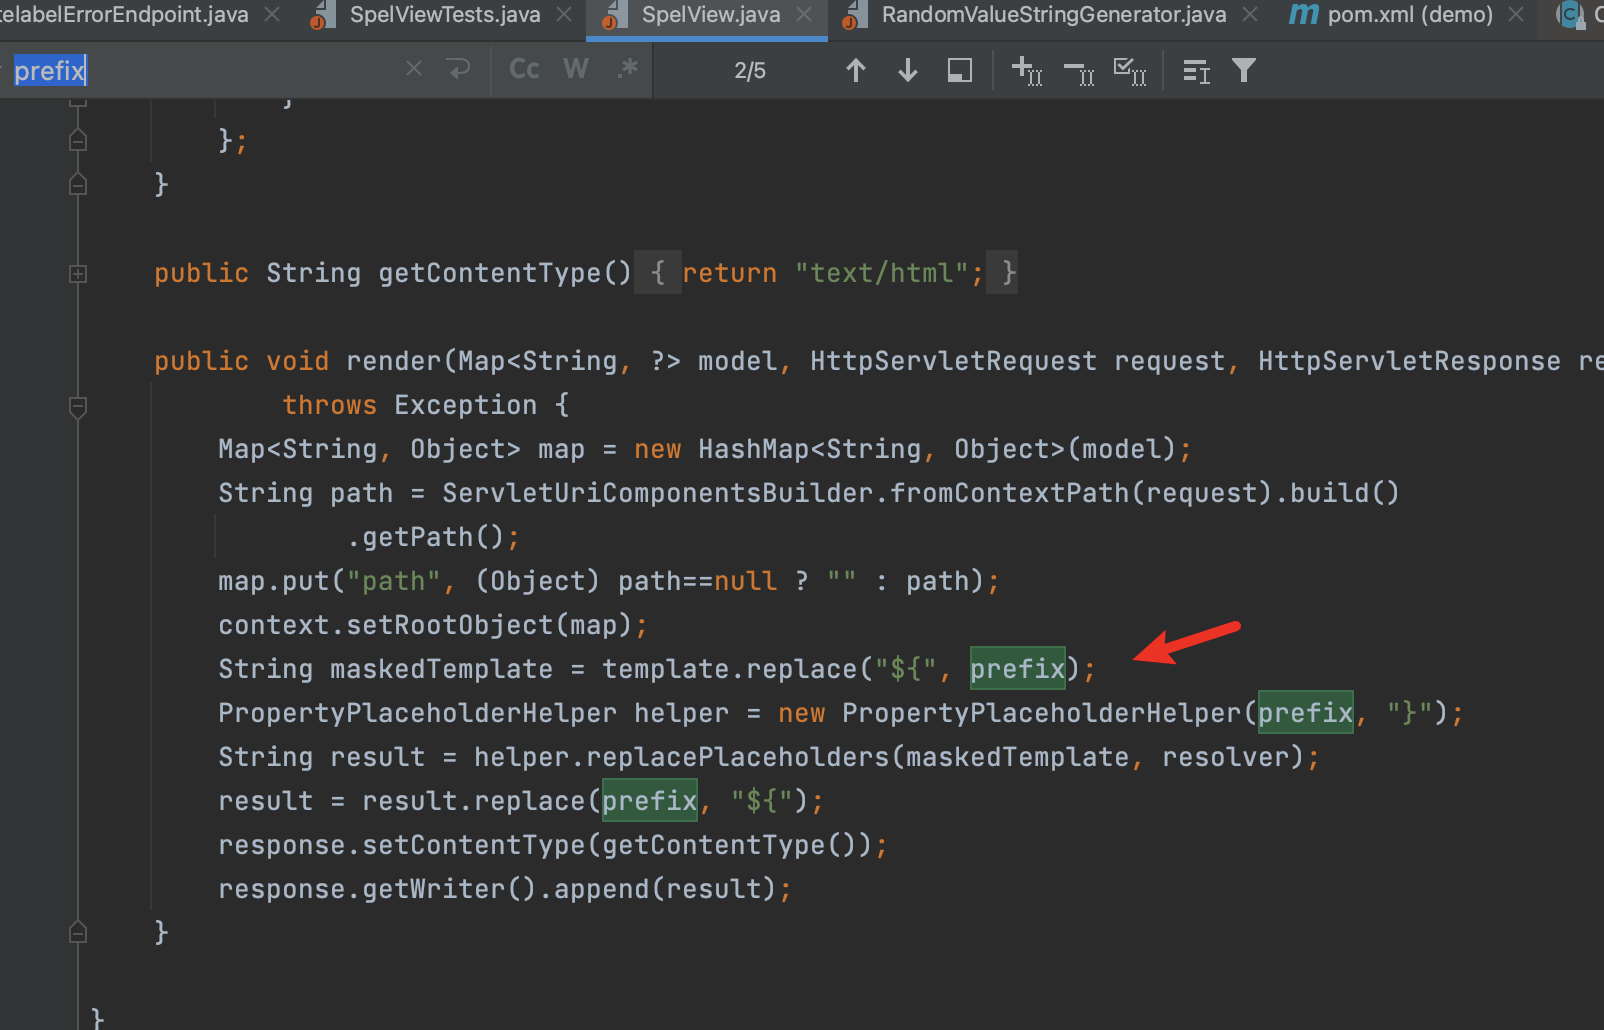1604x1030 pixels.
Task: Click the folded "text/html" return statement
Action: point(826,272)
